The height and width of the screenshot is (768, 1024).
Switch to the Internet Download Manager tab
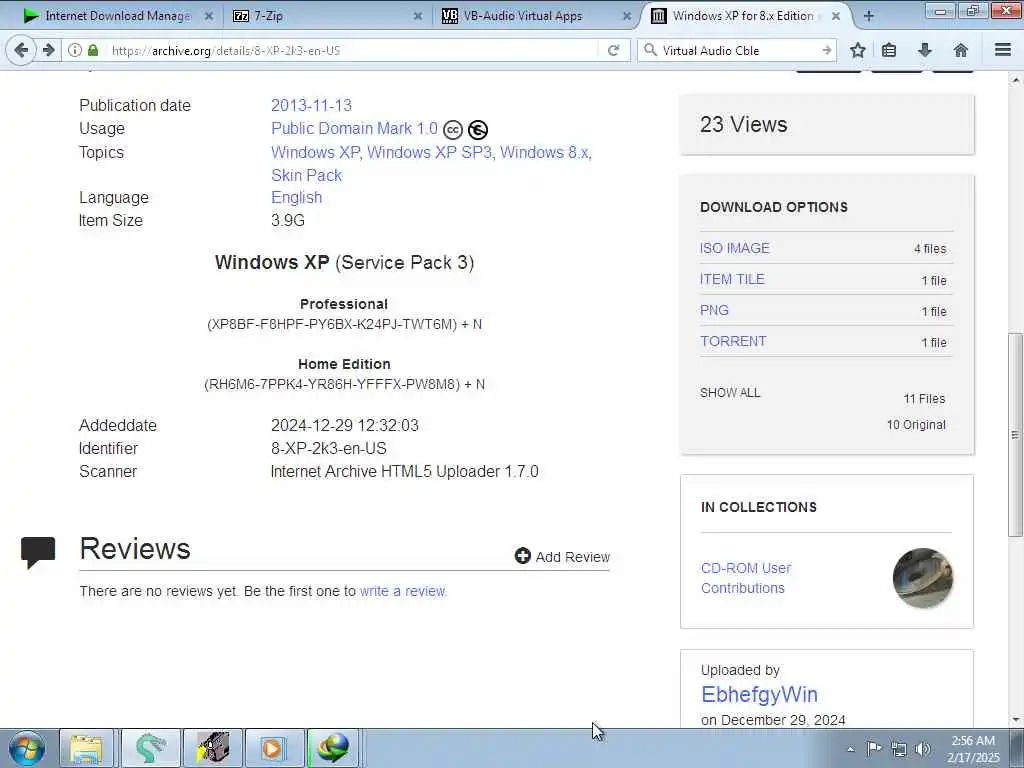(x=116, y=16)
